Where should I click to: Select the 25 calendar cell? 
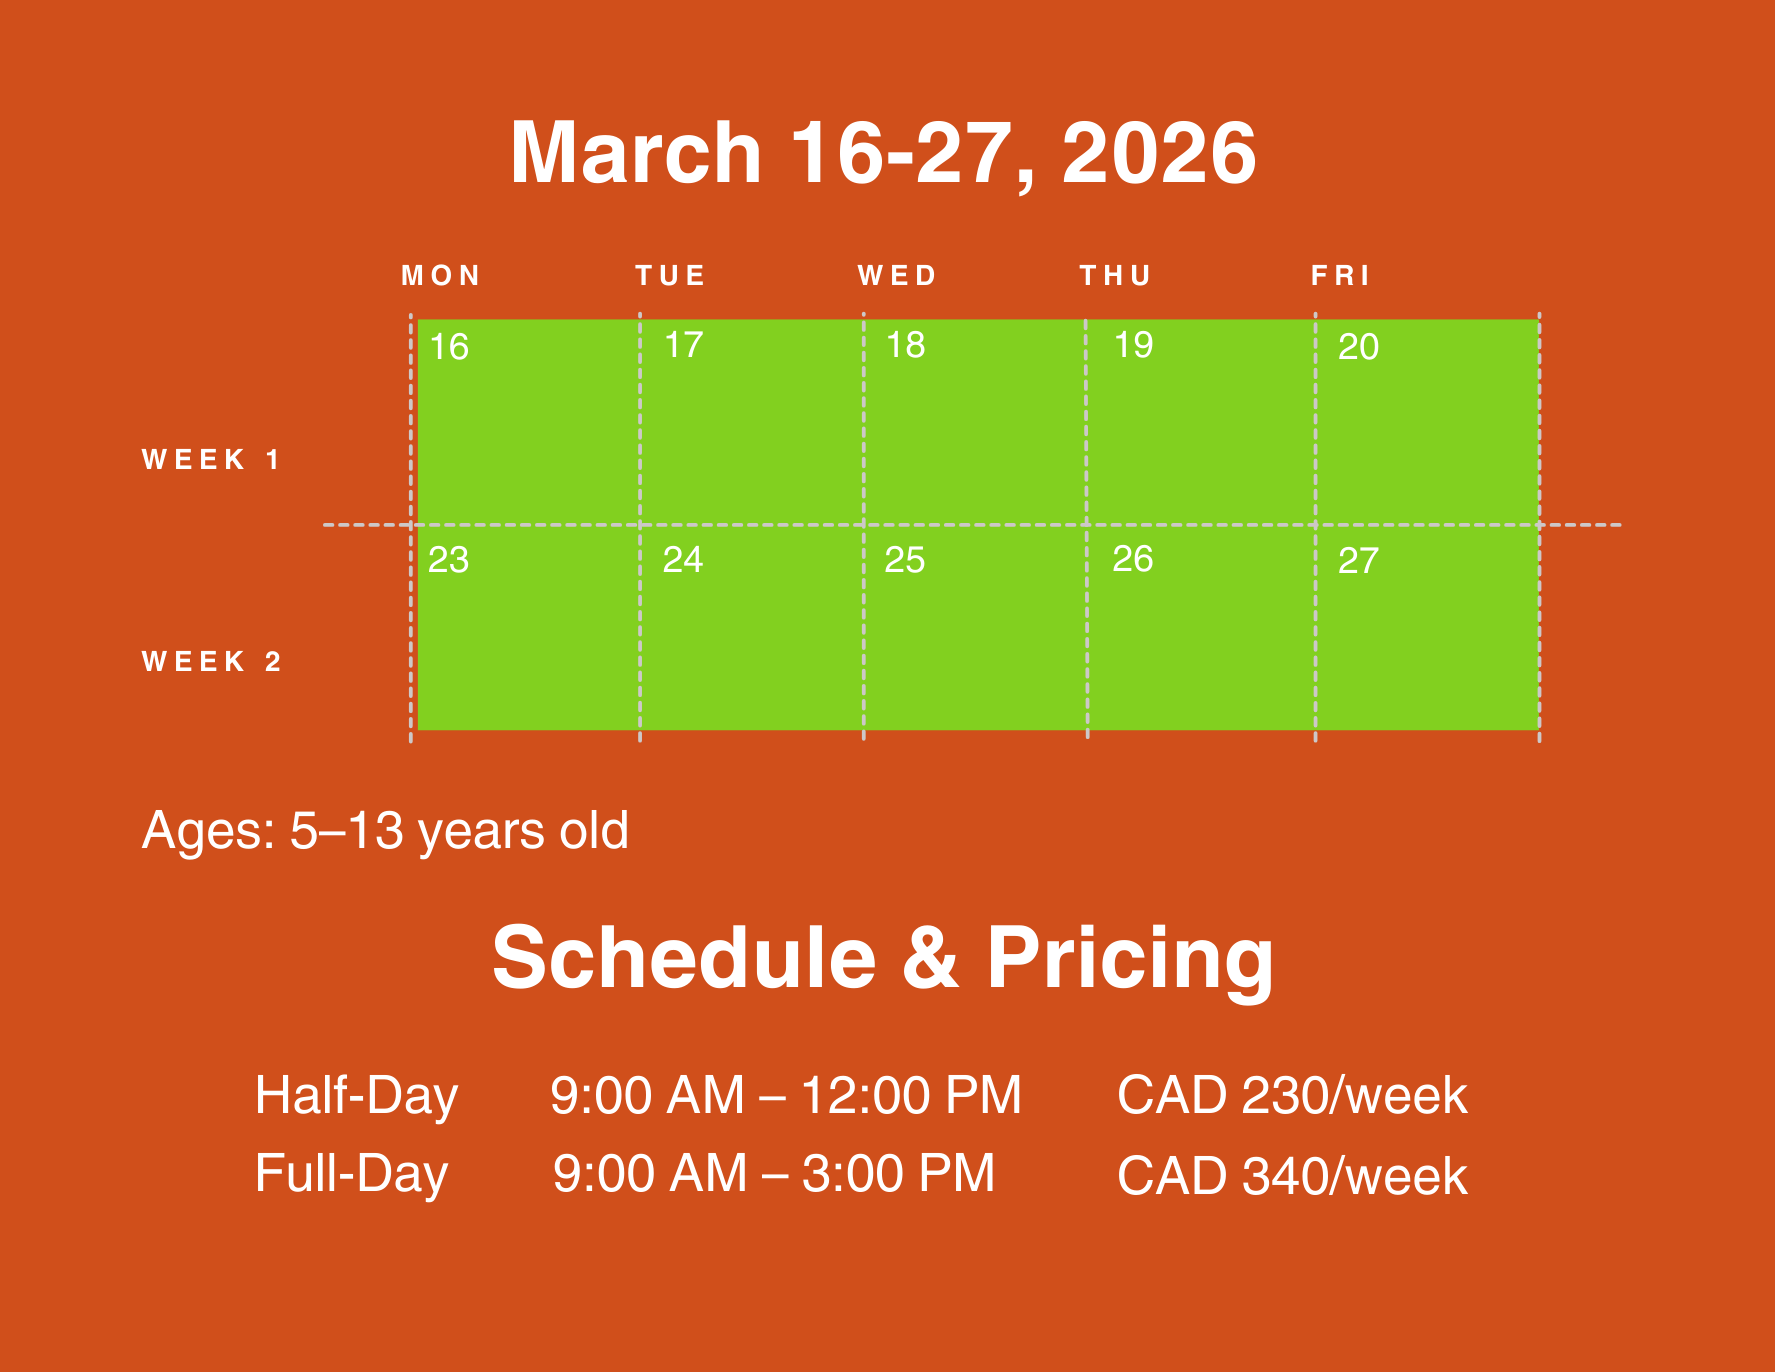tap(975, 628)
